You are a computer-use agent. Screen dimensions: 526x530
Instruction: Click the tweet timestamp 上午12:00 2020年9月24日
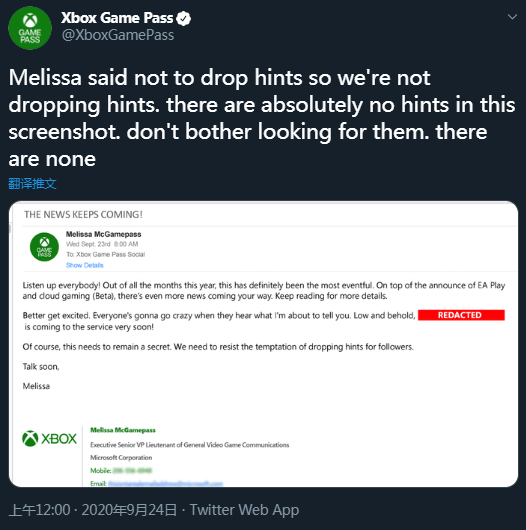point(93,510)
